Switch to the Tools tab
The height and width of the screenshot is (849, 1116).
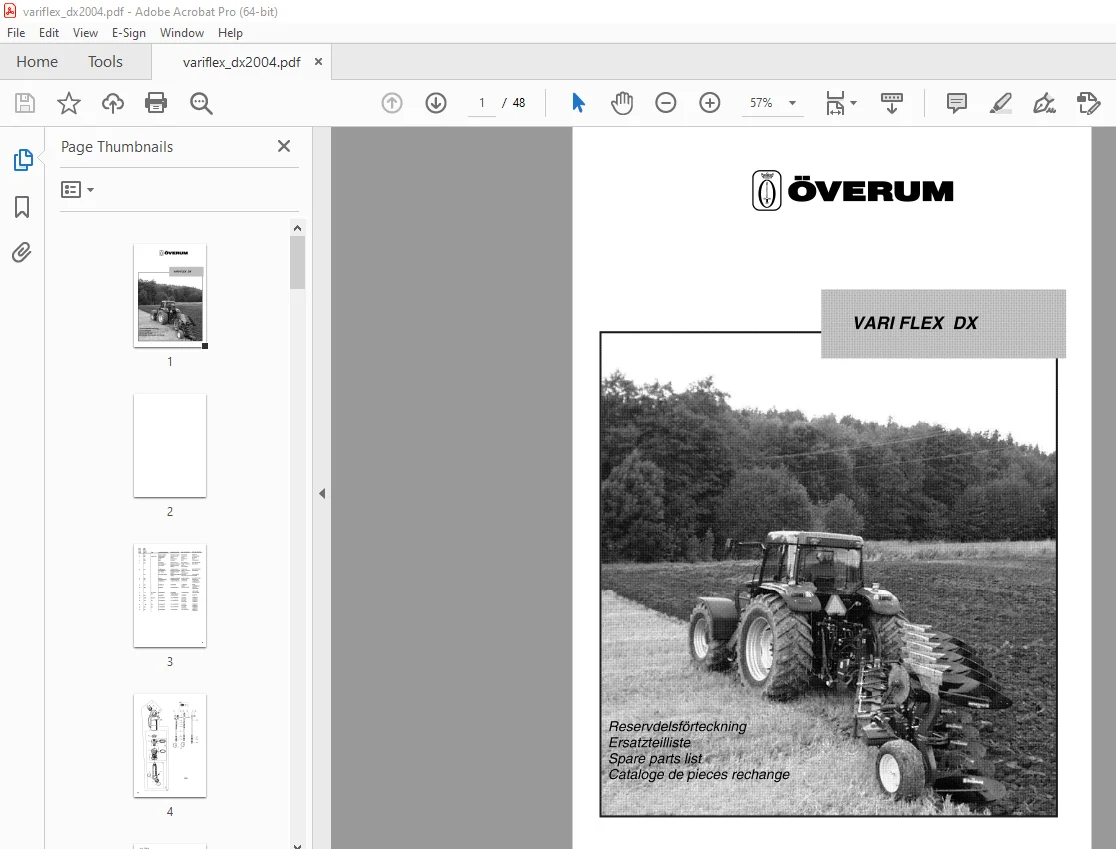tap(105, 62)
